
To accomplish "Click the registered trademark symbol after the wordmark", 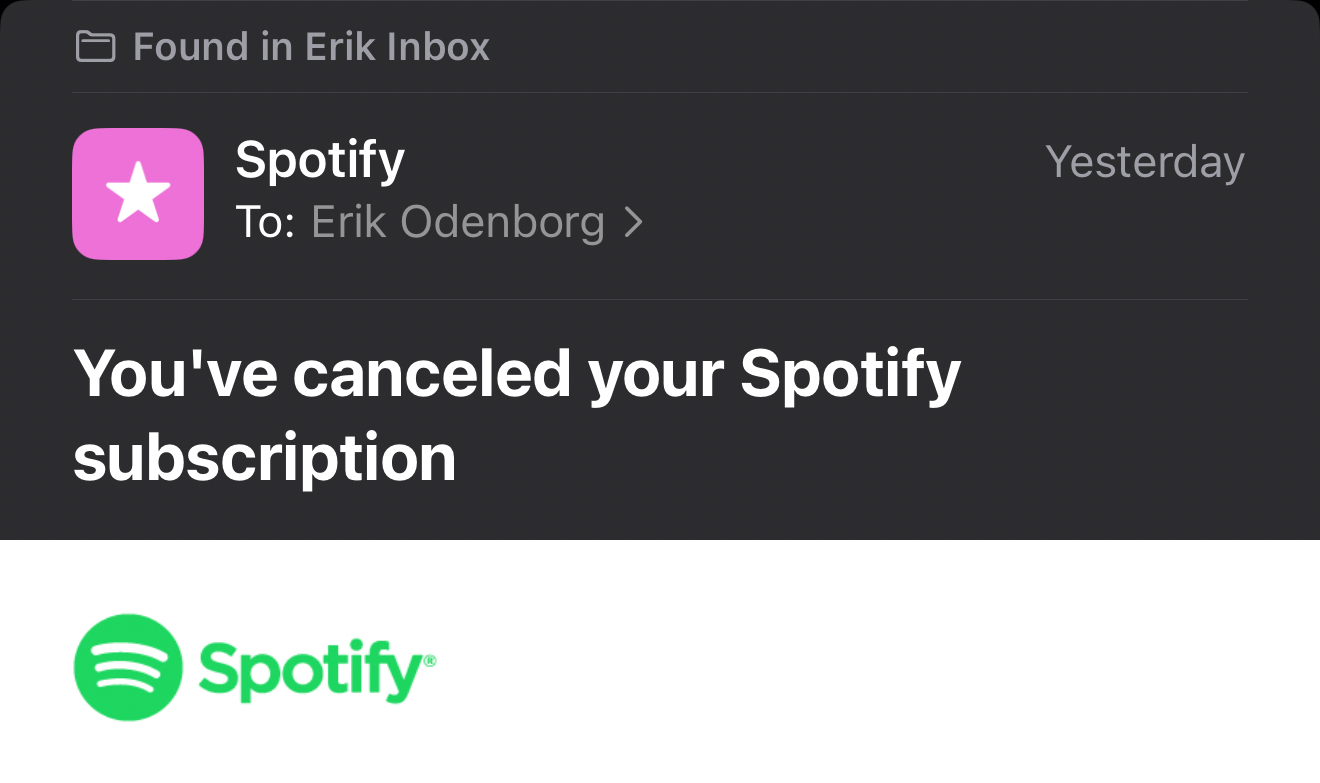I will coord(430,660).
